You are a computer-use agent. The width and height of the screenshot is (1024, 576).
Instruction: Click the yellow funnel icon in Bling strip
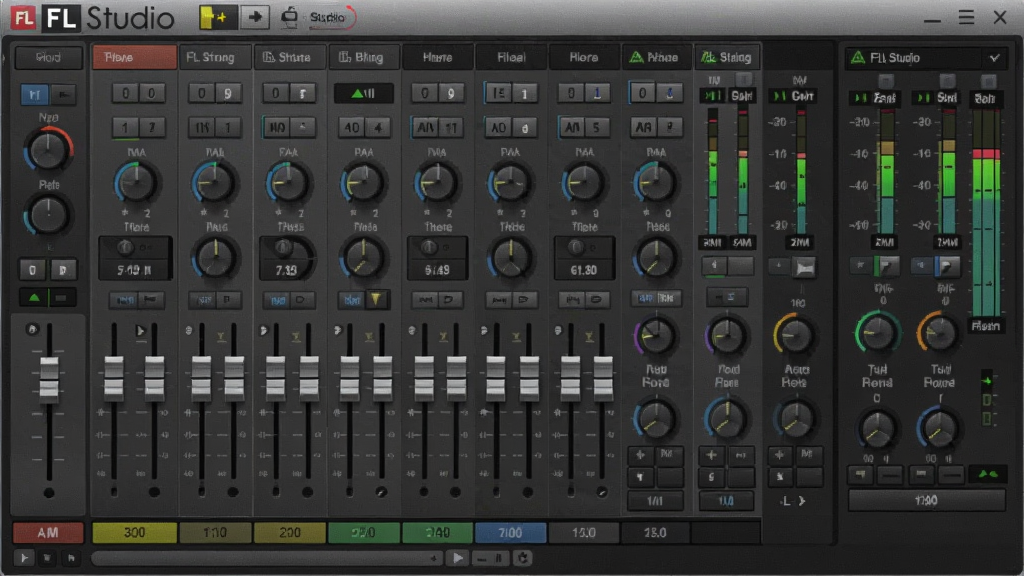[x=376, y=299]
